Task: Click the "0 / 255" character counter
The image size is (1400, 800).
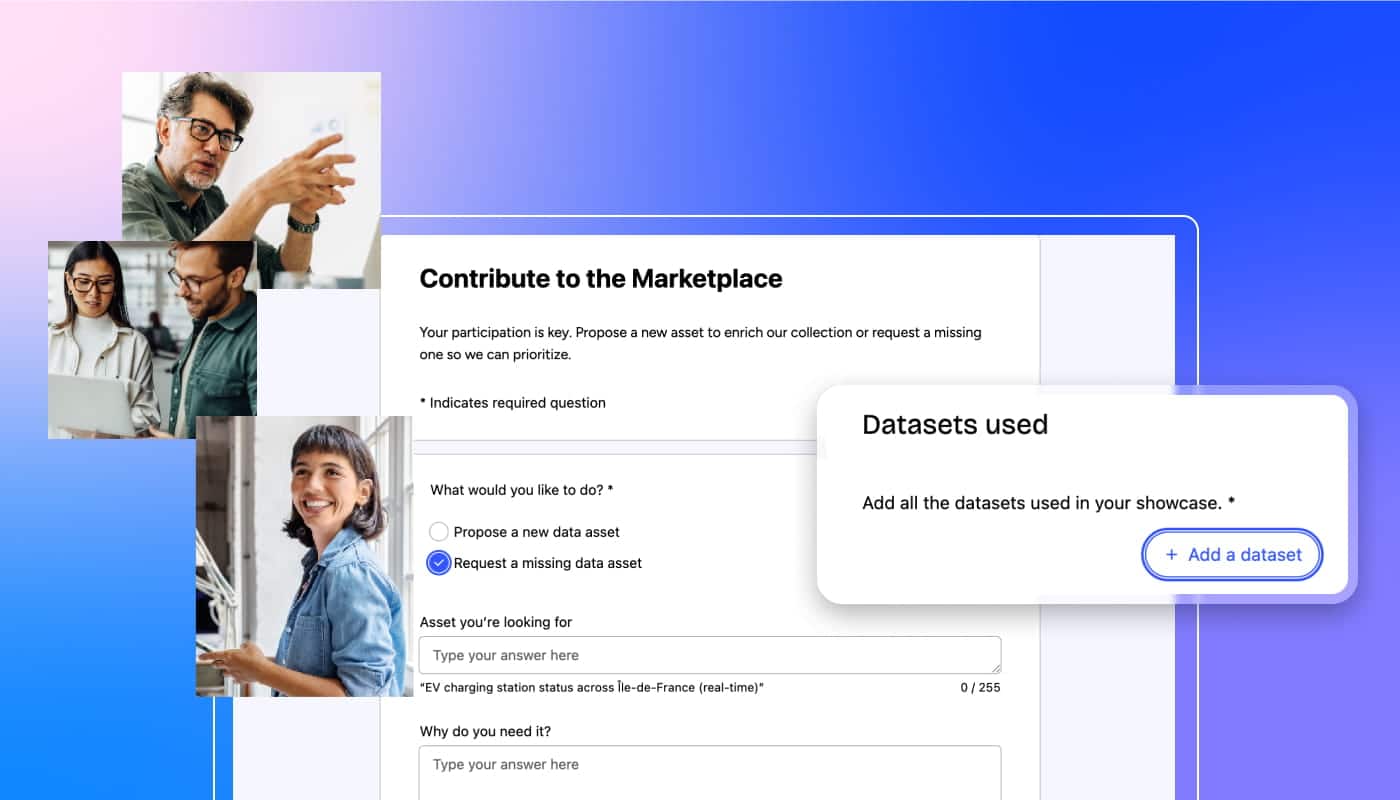Action: (979, 688)
